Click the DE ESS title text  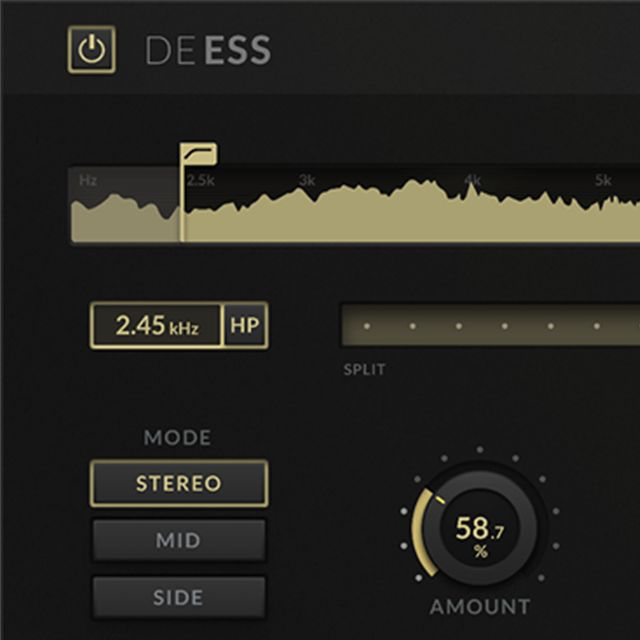pyautogui.click(x=208, y=50)
